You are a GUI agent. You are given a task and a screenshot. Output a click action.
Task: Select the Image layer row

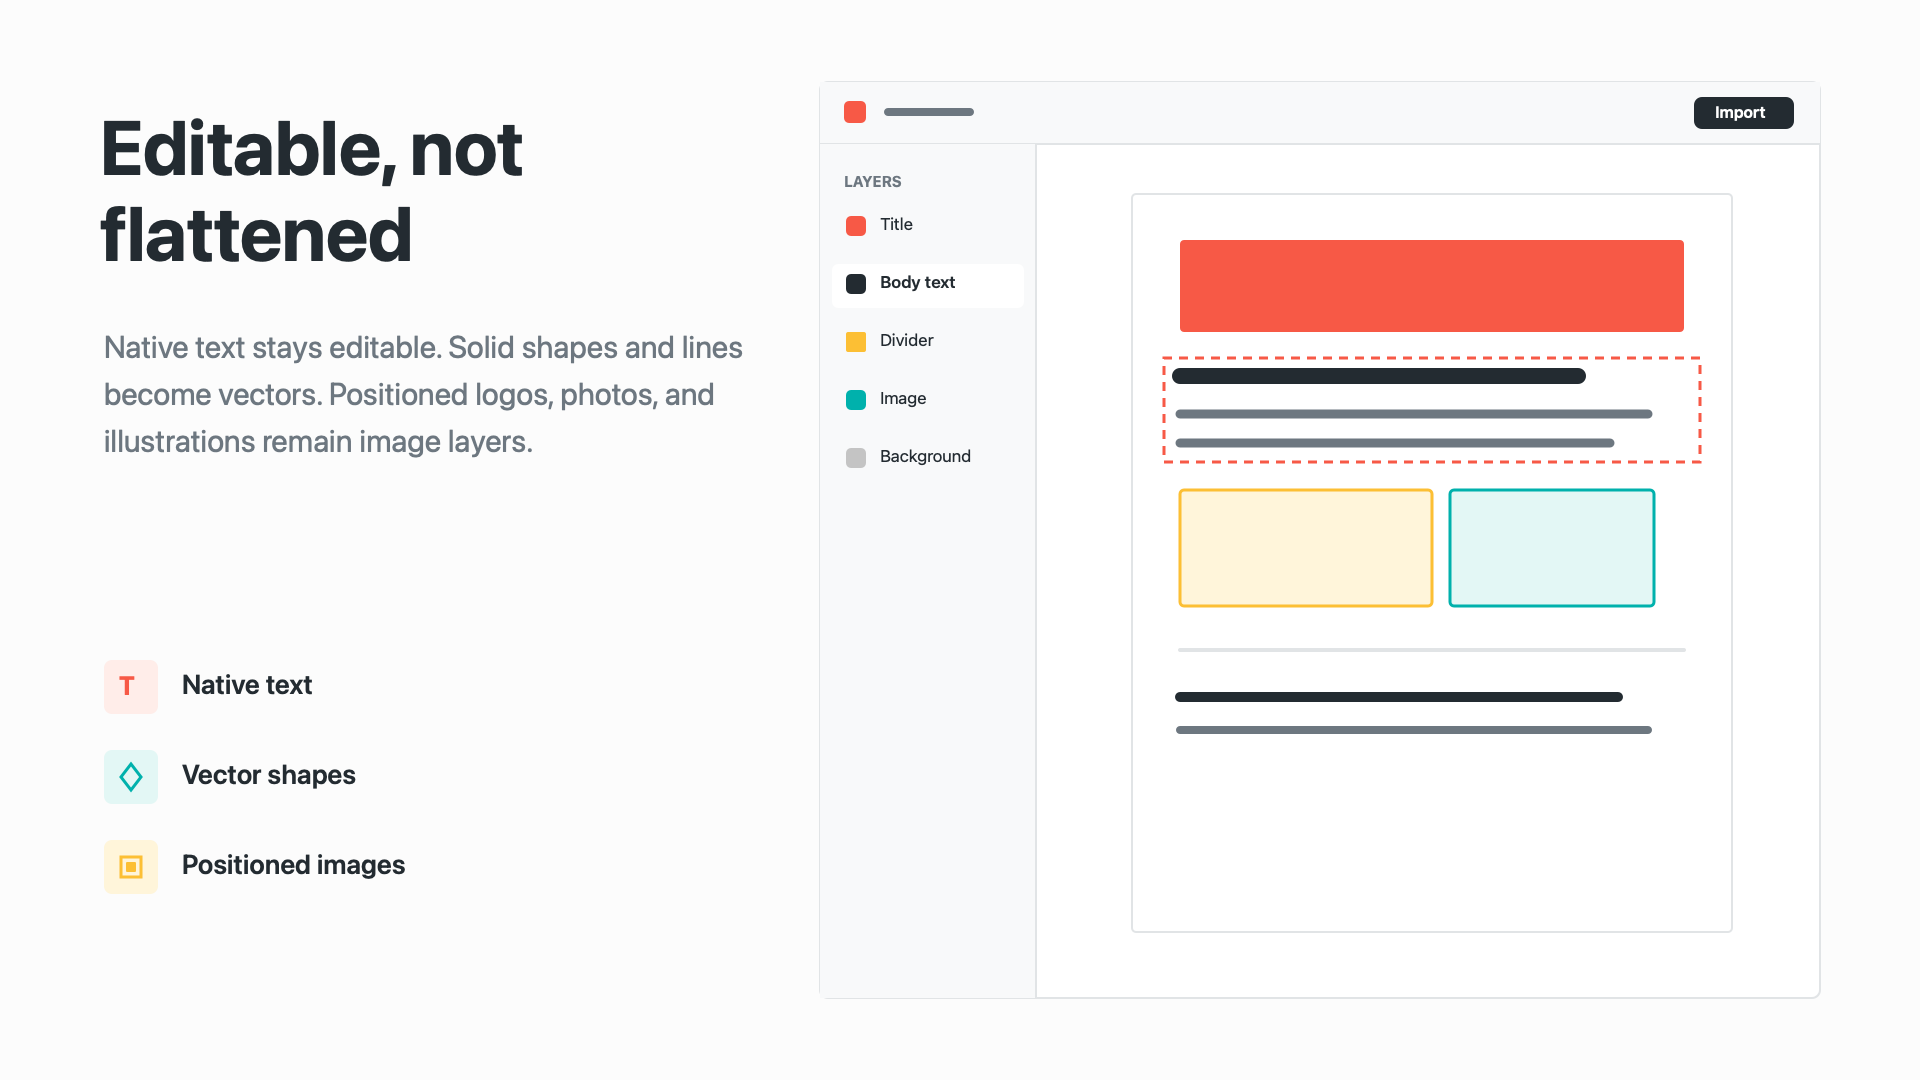[927, 400]
